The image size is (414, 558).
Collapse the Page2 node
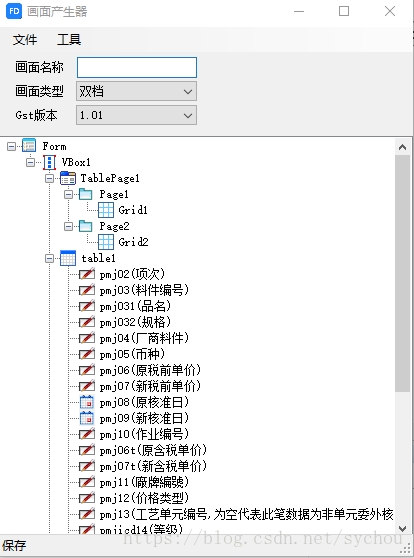coord(68,226)
